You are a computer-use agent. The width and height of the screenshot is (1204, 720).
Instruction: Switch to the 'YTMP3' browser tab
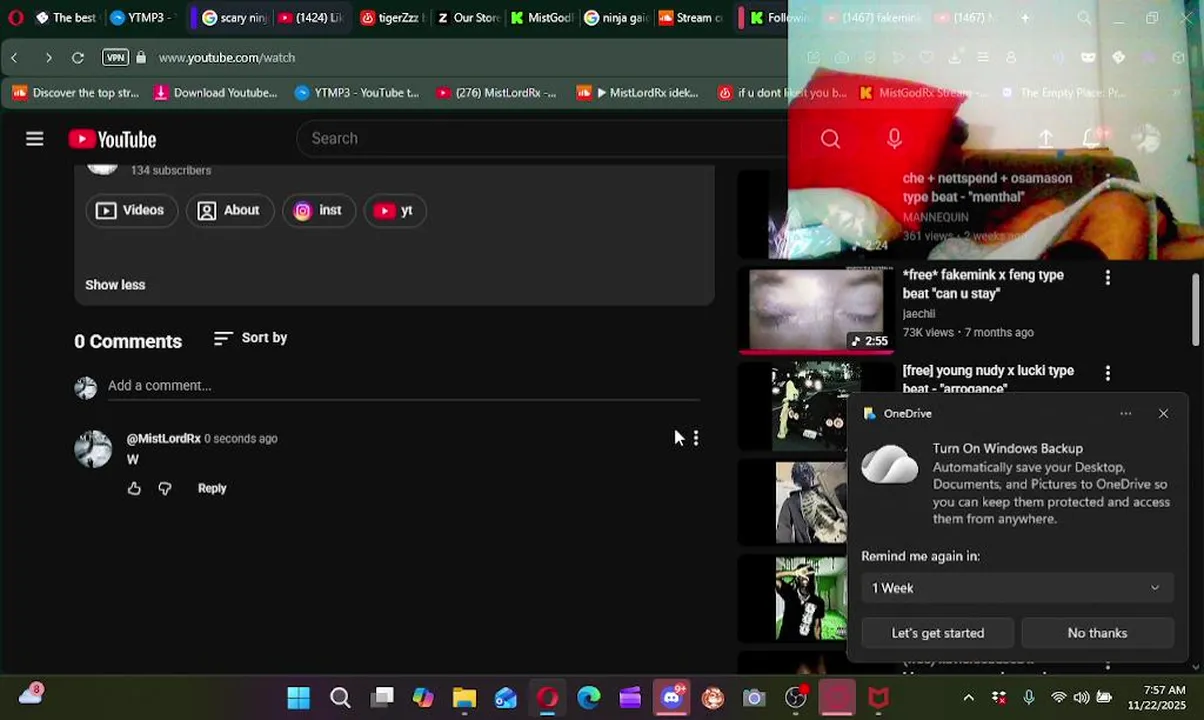pyautogui.click(x=141, y=17)
